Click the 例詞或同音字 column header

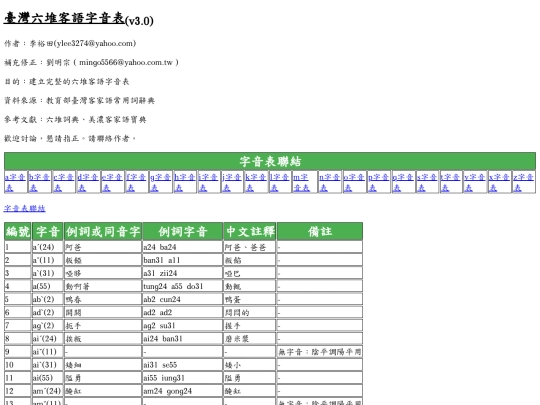(103, 231)
